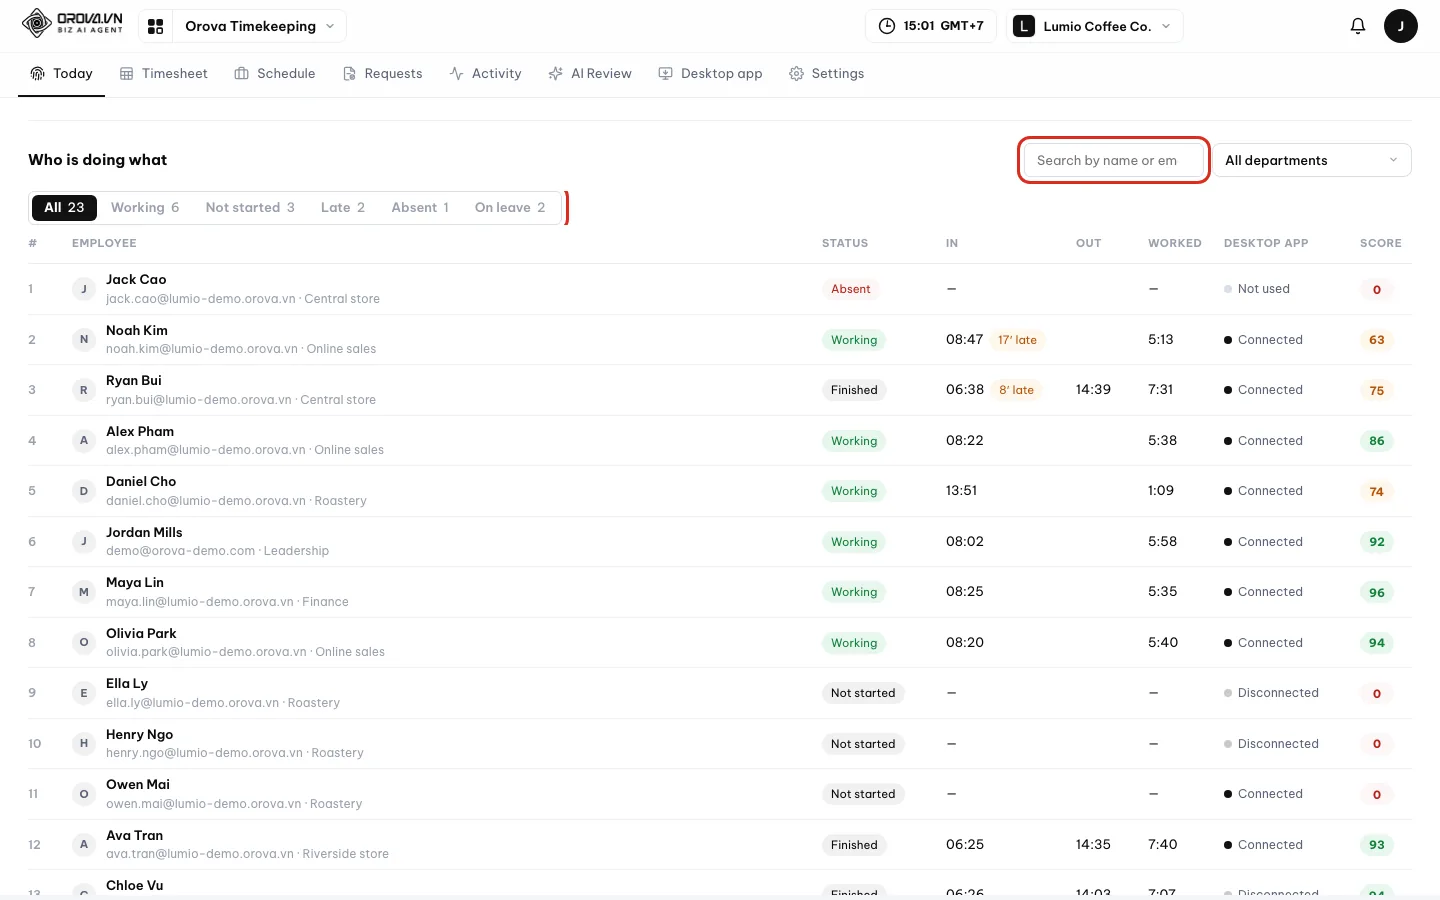1440x900 pixels.
Task: Go to the Requests tab
Action: pyautogui.click(x=382, y=73)
